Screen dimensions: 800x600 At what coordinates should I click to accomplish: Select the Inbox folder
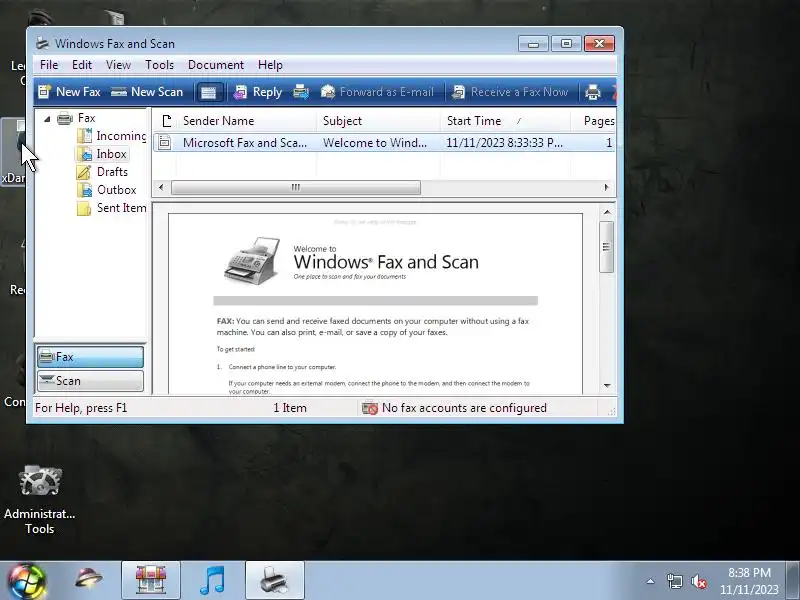click(x=111, y=154)
